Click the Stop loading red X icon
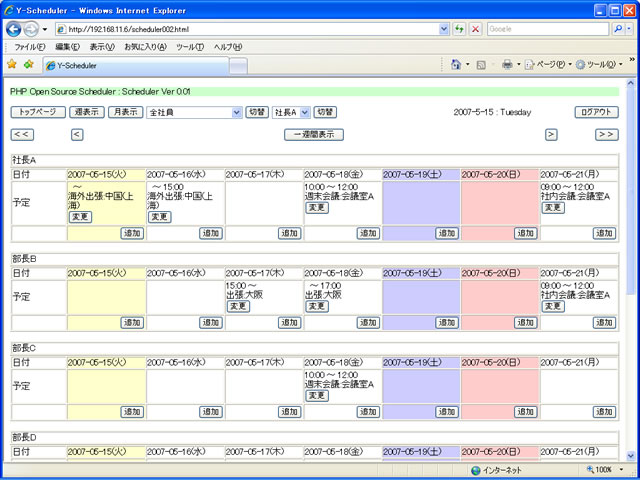The width and height of the screenshot is (640, 480). (x=474, y=29)
